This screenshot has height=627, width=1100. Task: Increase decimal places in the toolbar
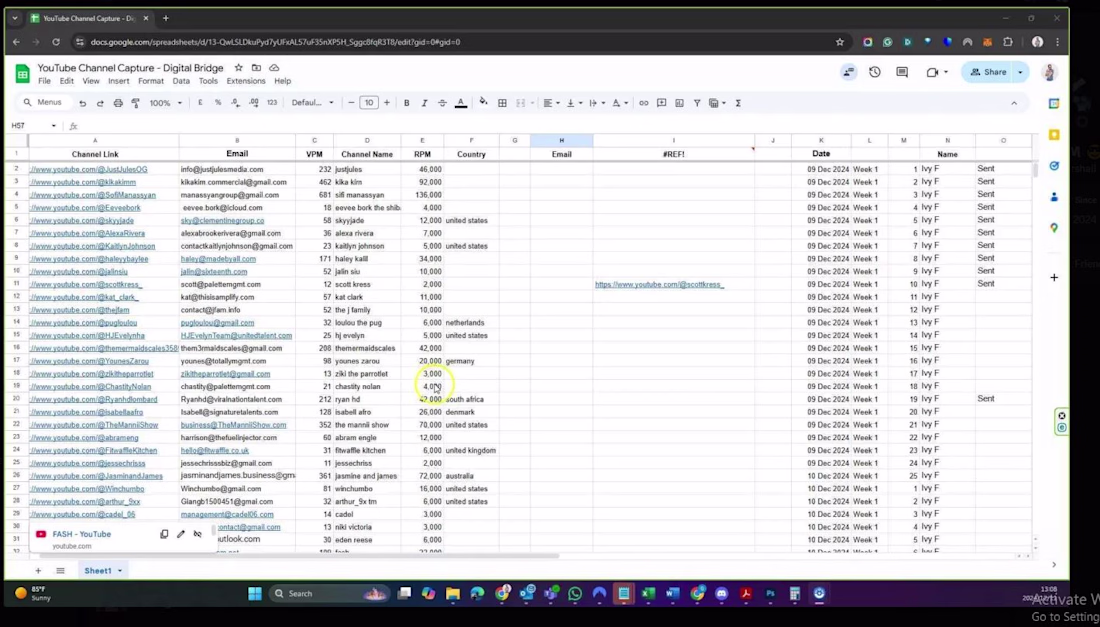tap(253, 102)
